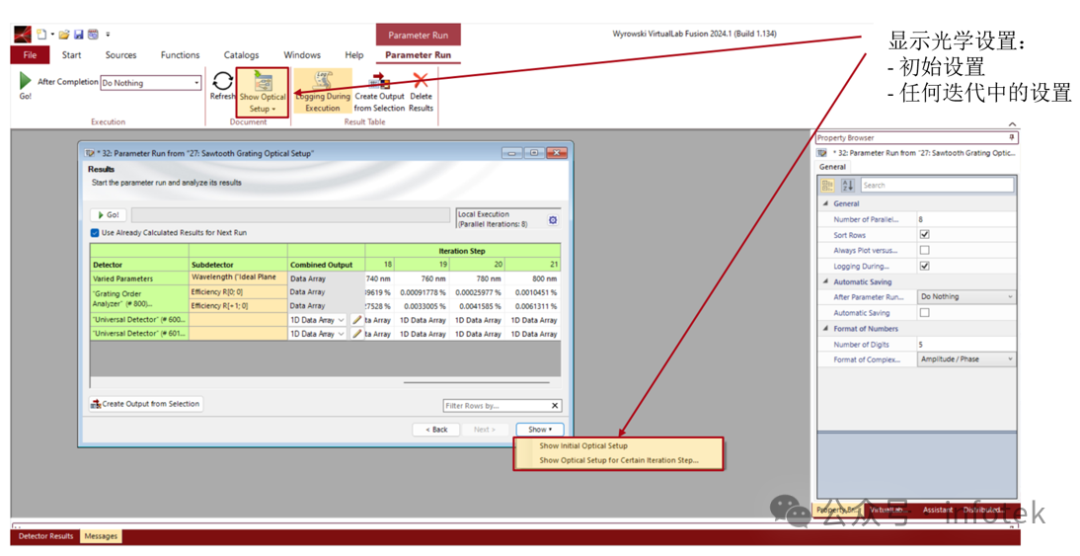Click the VirtualLab application logo icon
1080x556 pixels.
23,34
